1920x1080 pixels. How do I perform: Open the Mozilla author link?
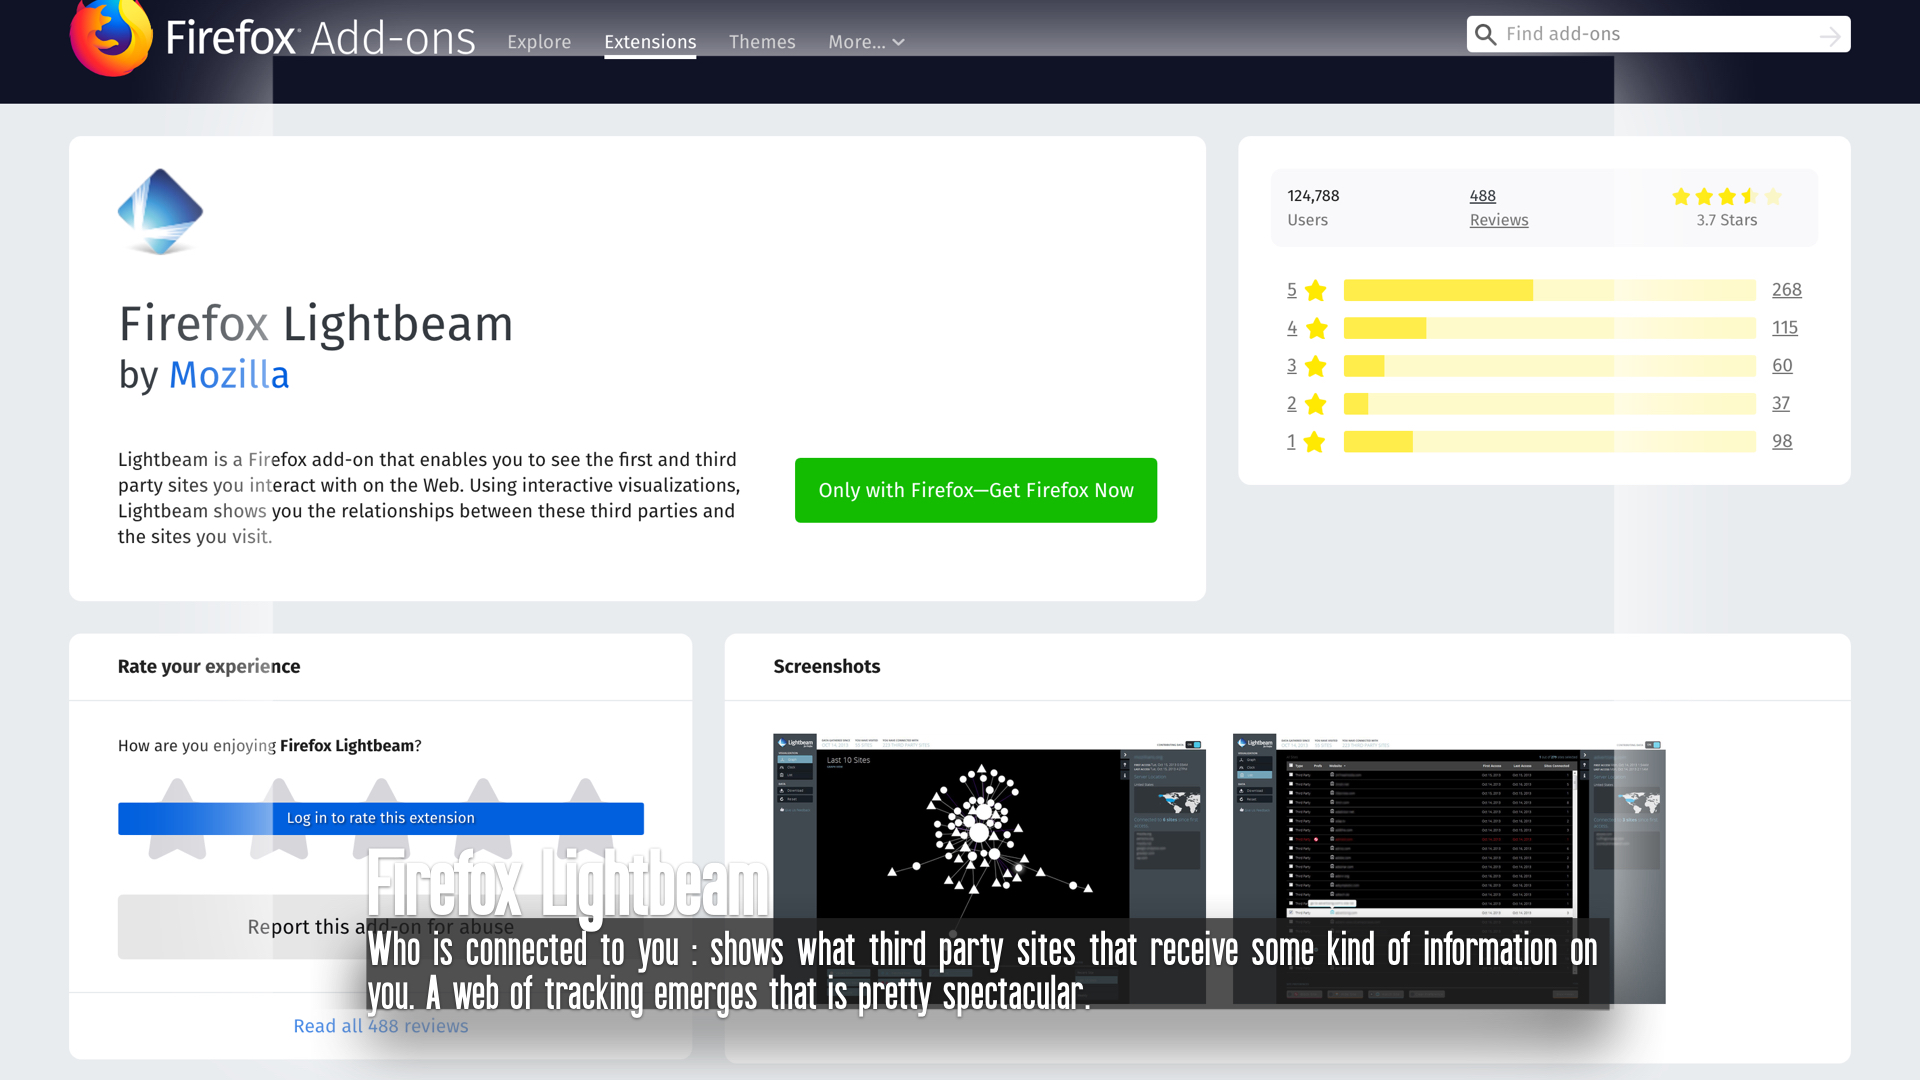[229, 375]
